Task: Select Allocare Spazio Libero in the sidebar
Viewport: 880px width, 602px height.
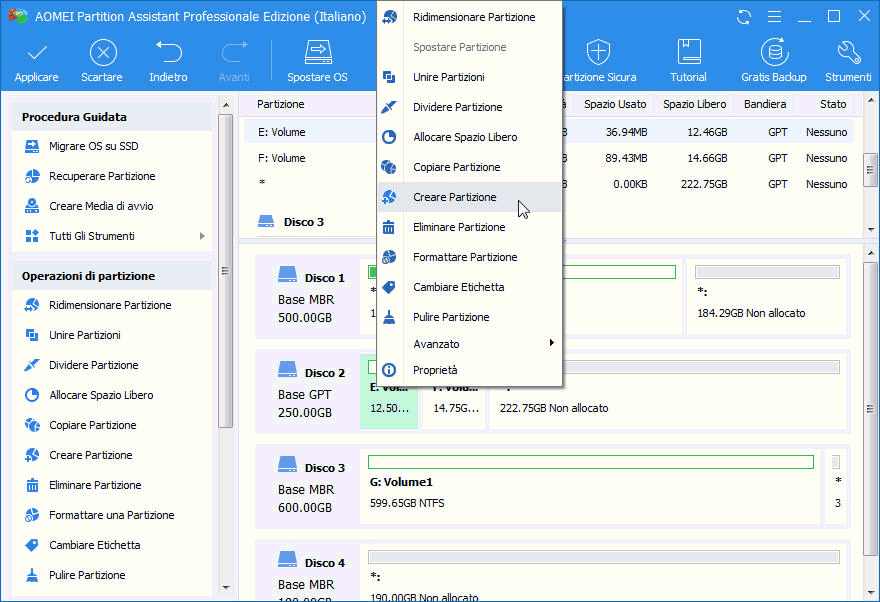Action: pyautogui.click(x=89, y=395)
